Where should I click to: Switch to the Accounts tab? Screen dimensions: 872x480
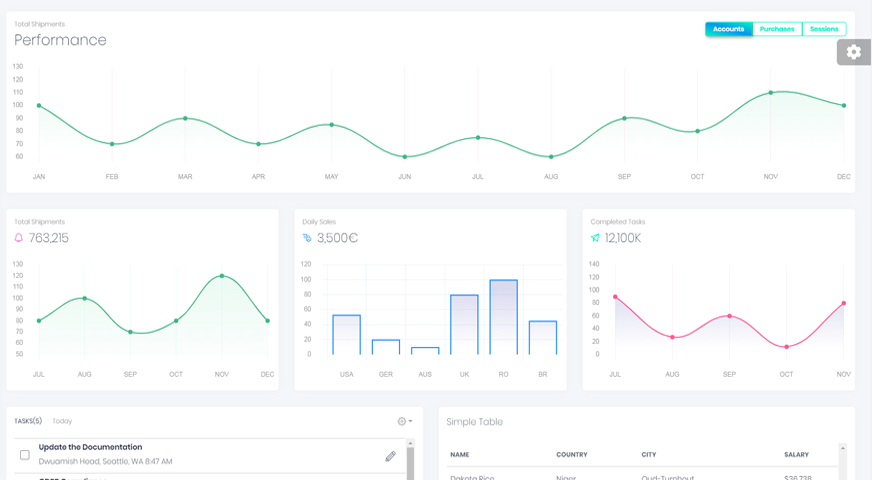728,29
